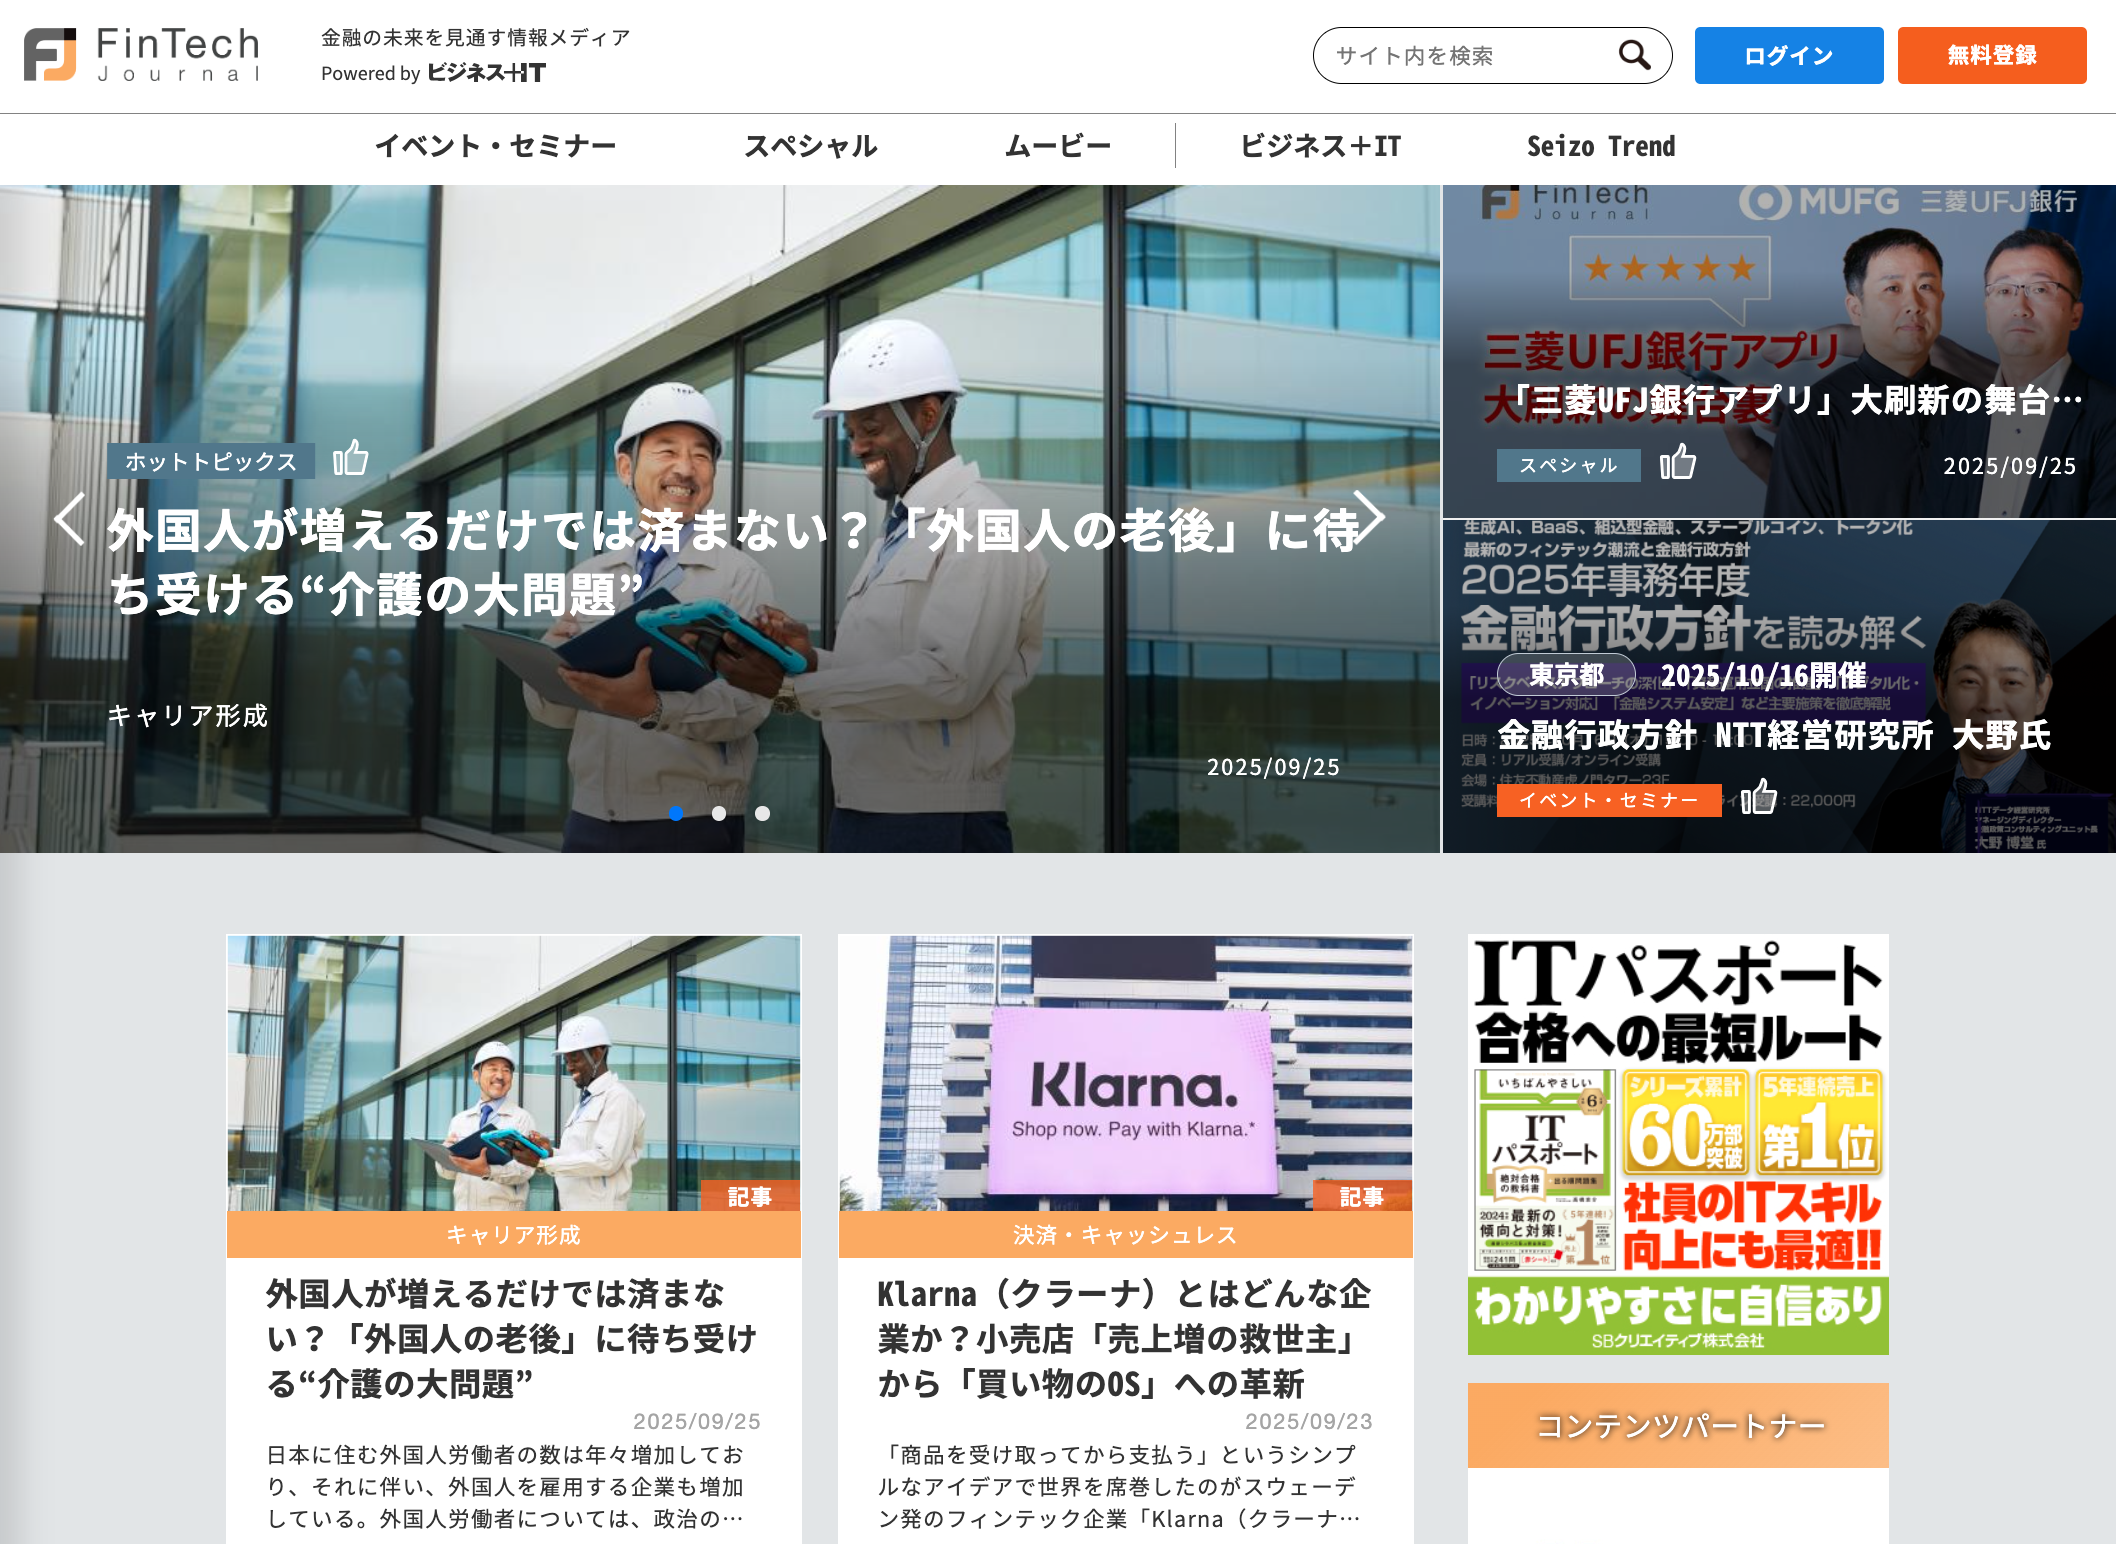Open the イベント・セミナー menu
This screenshot has width=2116, height=1544.
coord(495,146)
